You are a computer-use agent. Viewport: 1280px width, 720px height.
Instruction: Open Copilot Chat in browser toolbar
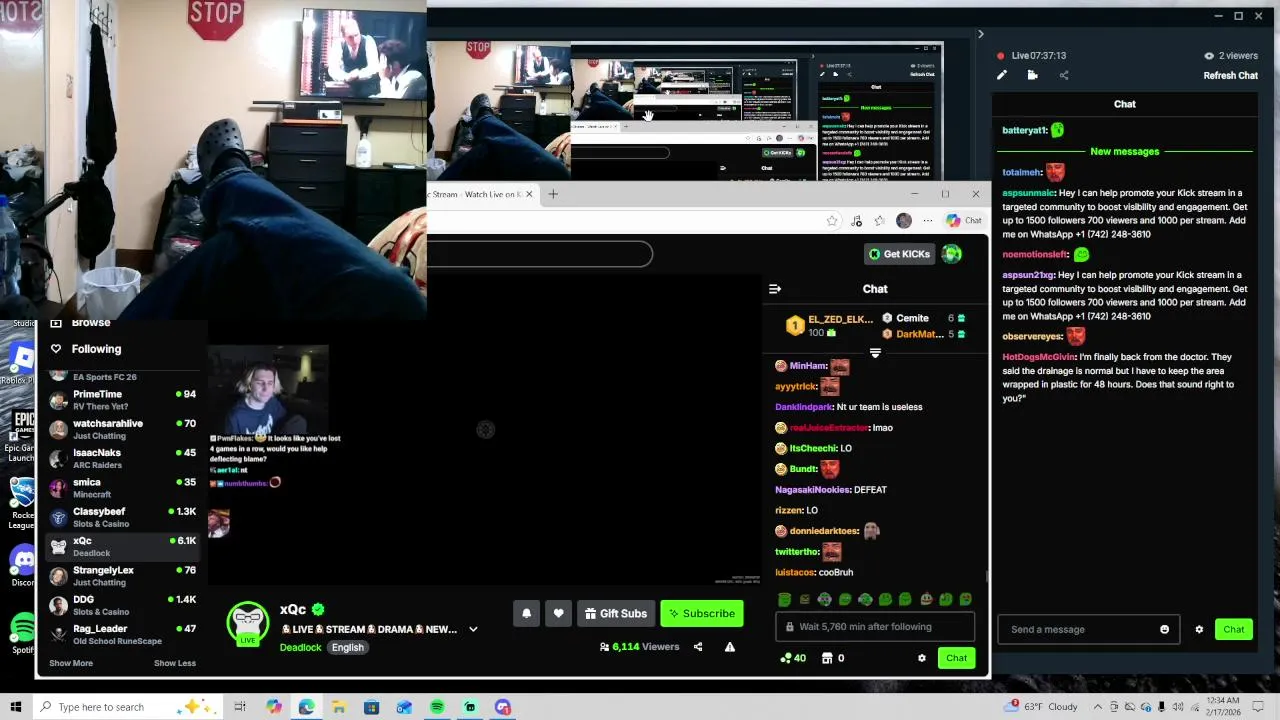964,221
